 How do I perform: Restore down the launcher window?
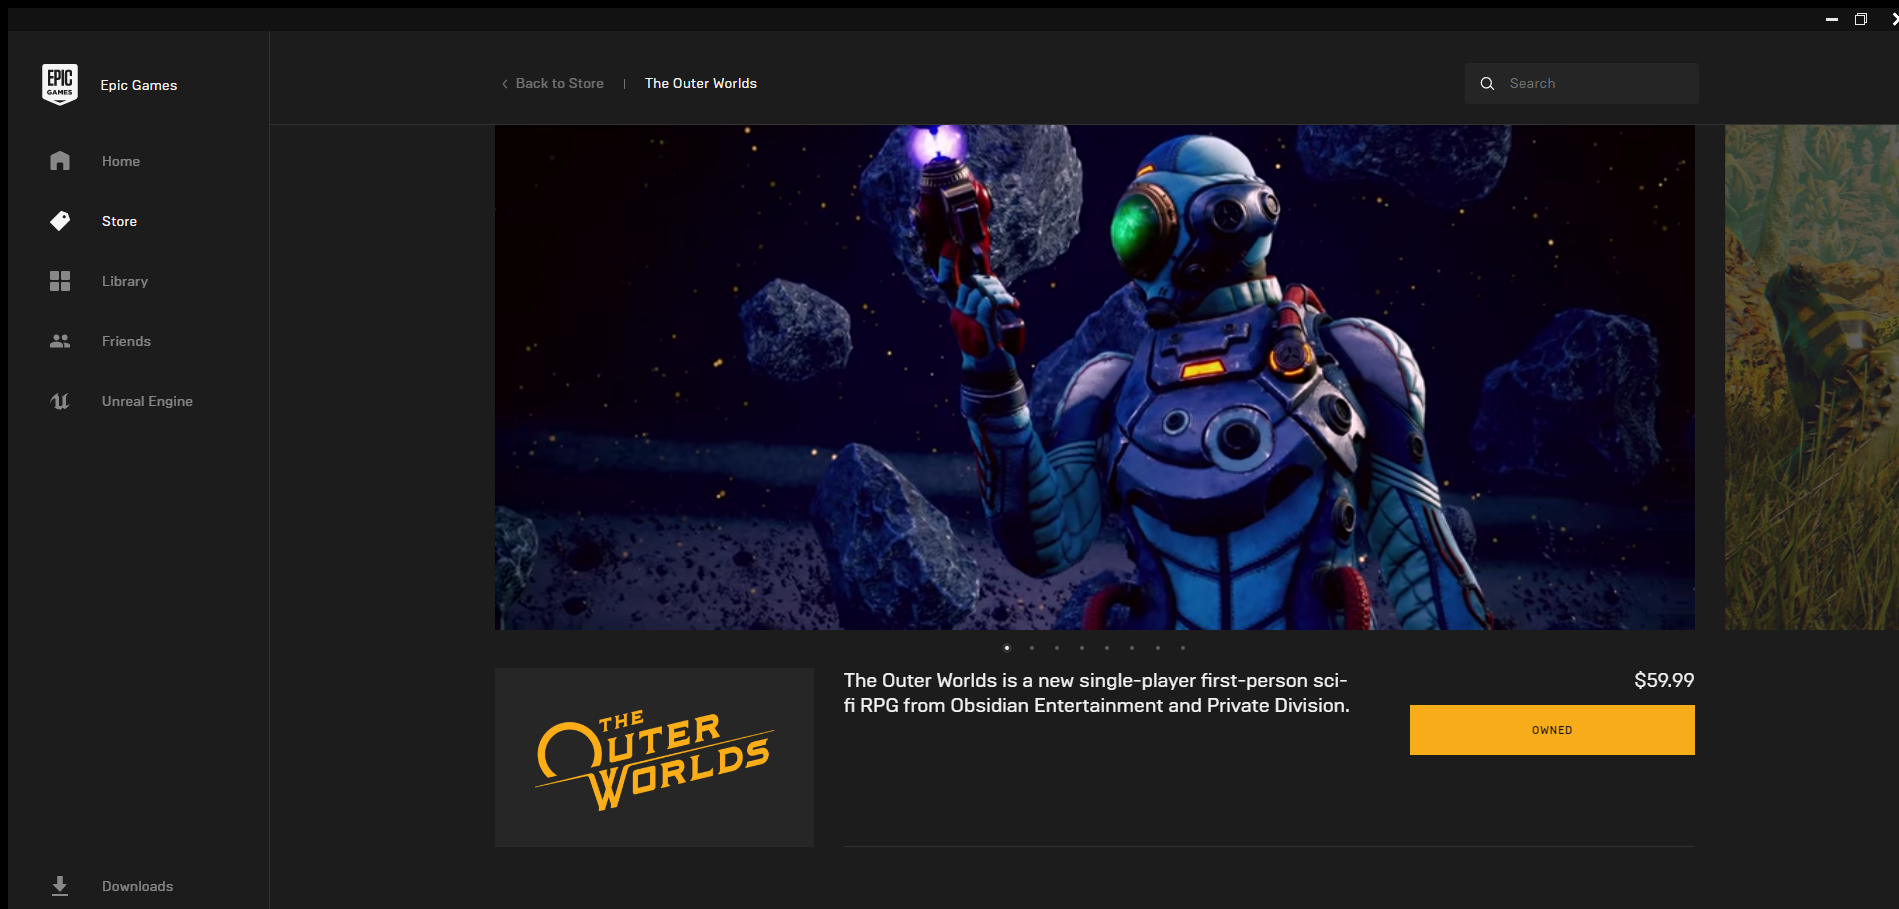(x=1861, y=19)
